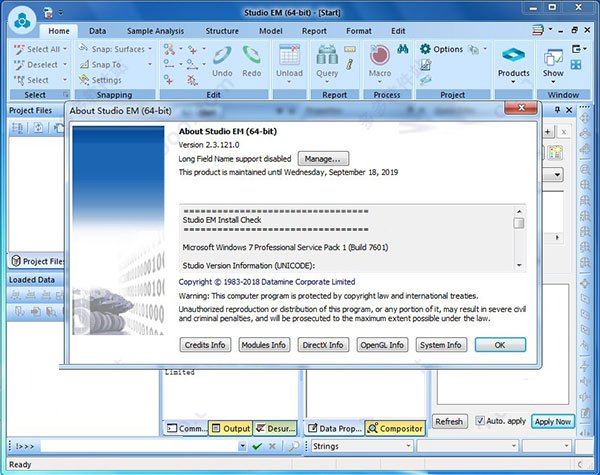Screen dimensions: 600x475
Task: Click the OpenGL Info button
Action: coord(382,345)
